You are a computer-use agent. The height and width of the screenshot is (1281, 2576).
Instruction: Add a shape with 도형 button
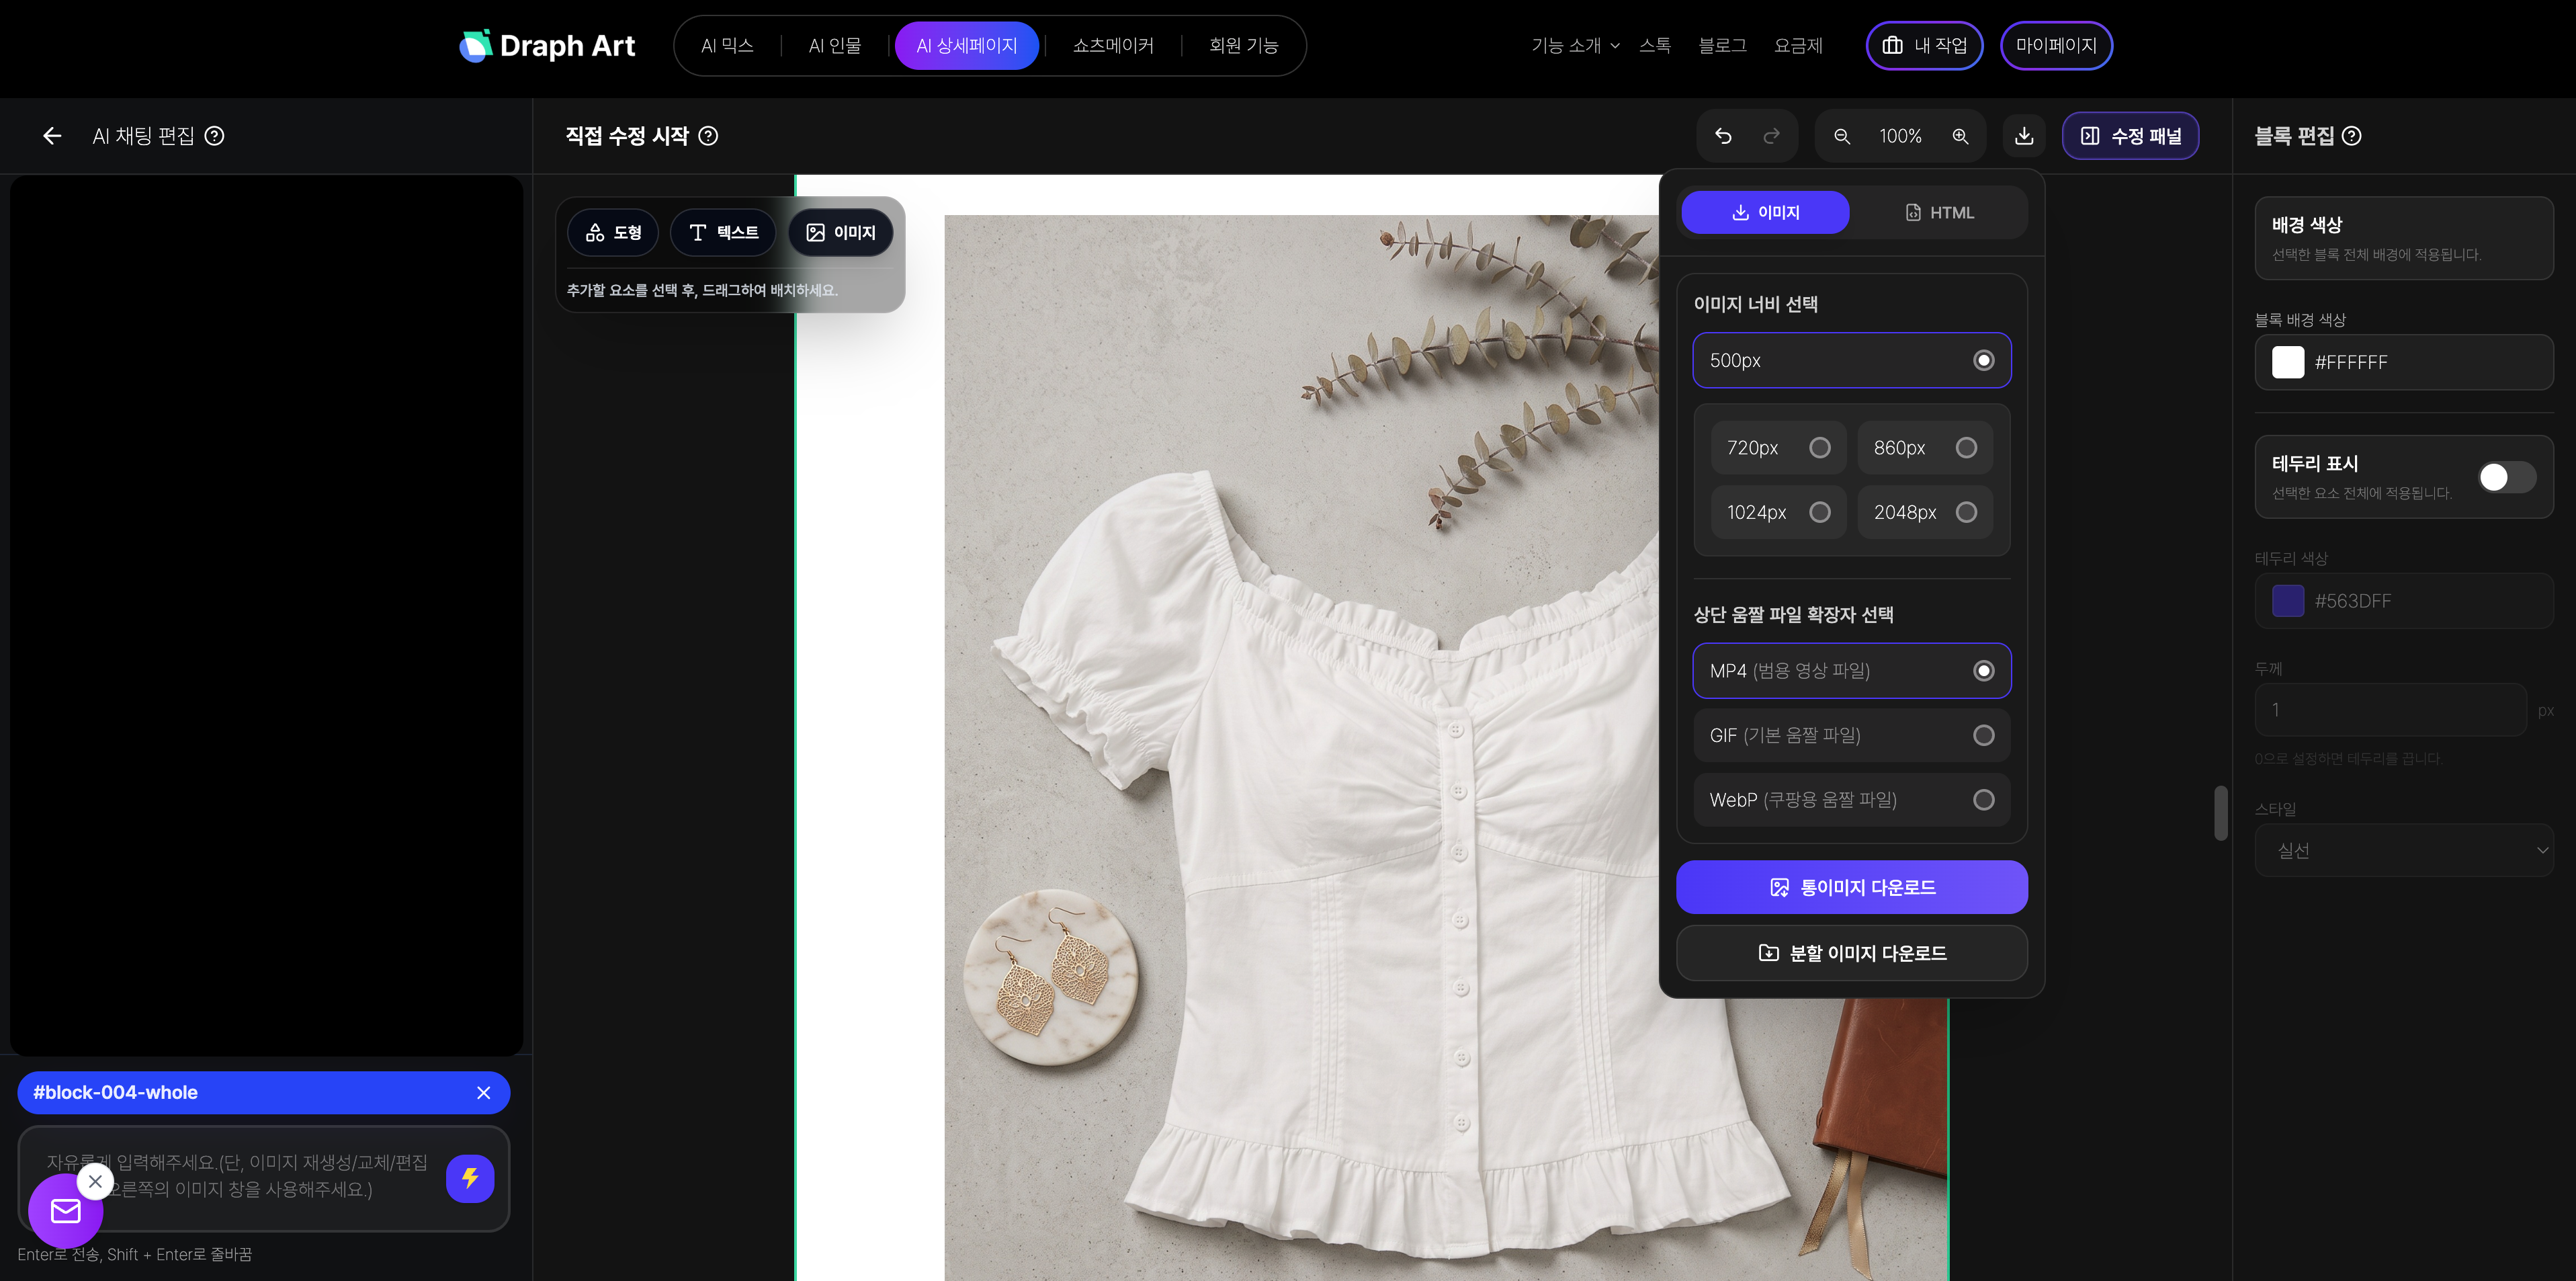click(x=613, y=233)
